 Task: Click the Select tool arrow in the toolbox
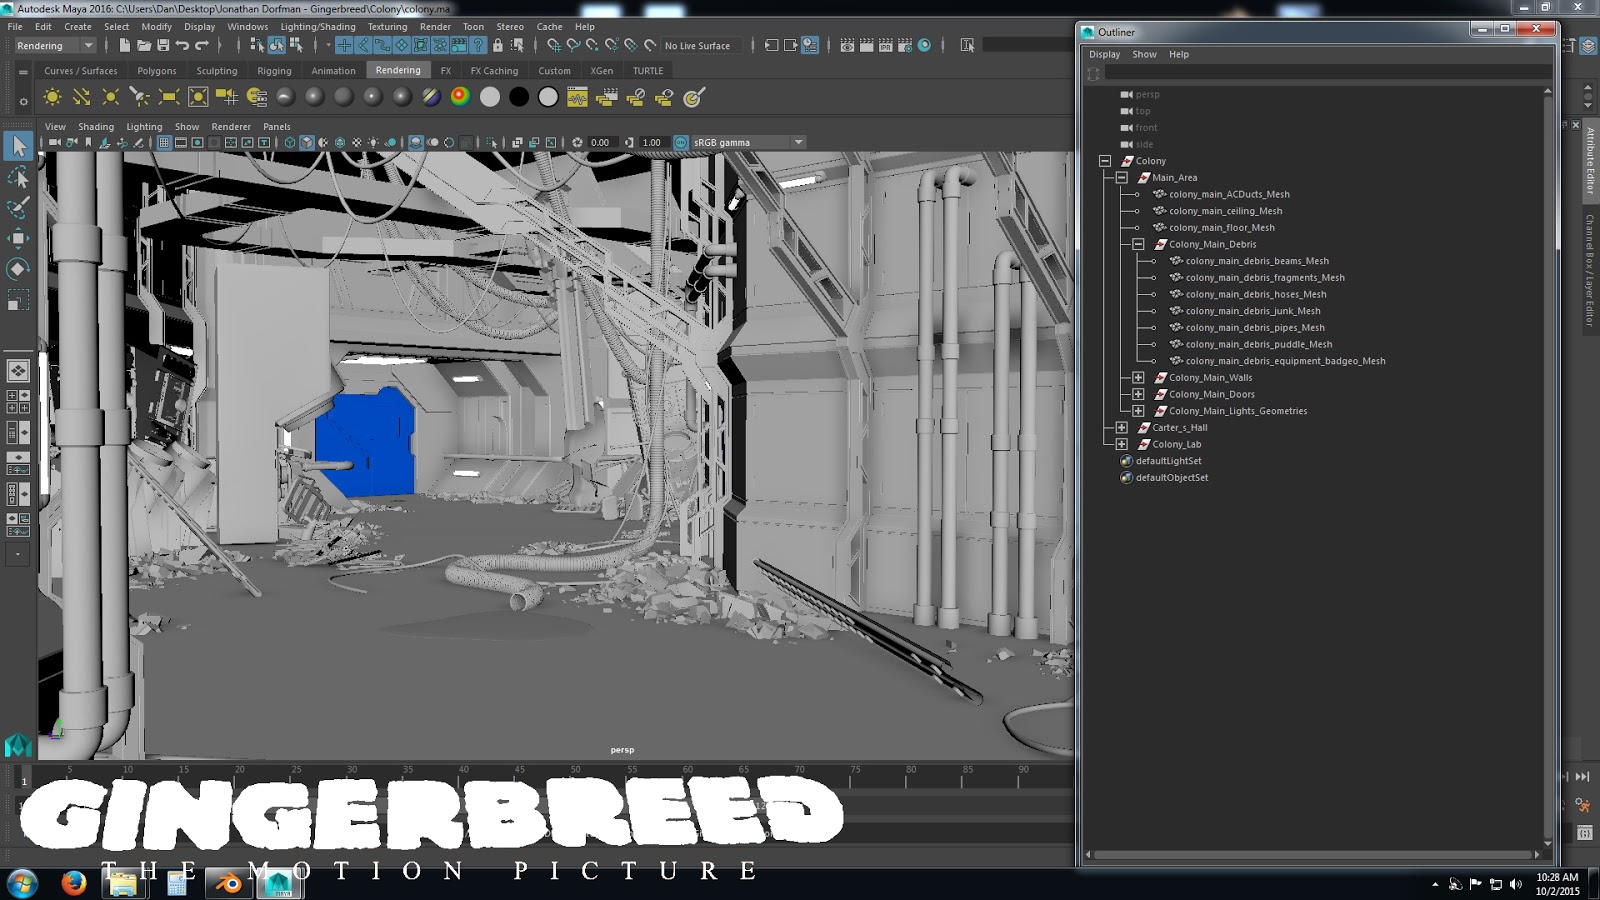click(18, 147)
